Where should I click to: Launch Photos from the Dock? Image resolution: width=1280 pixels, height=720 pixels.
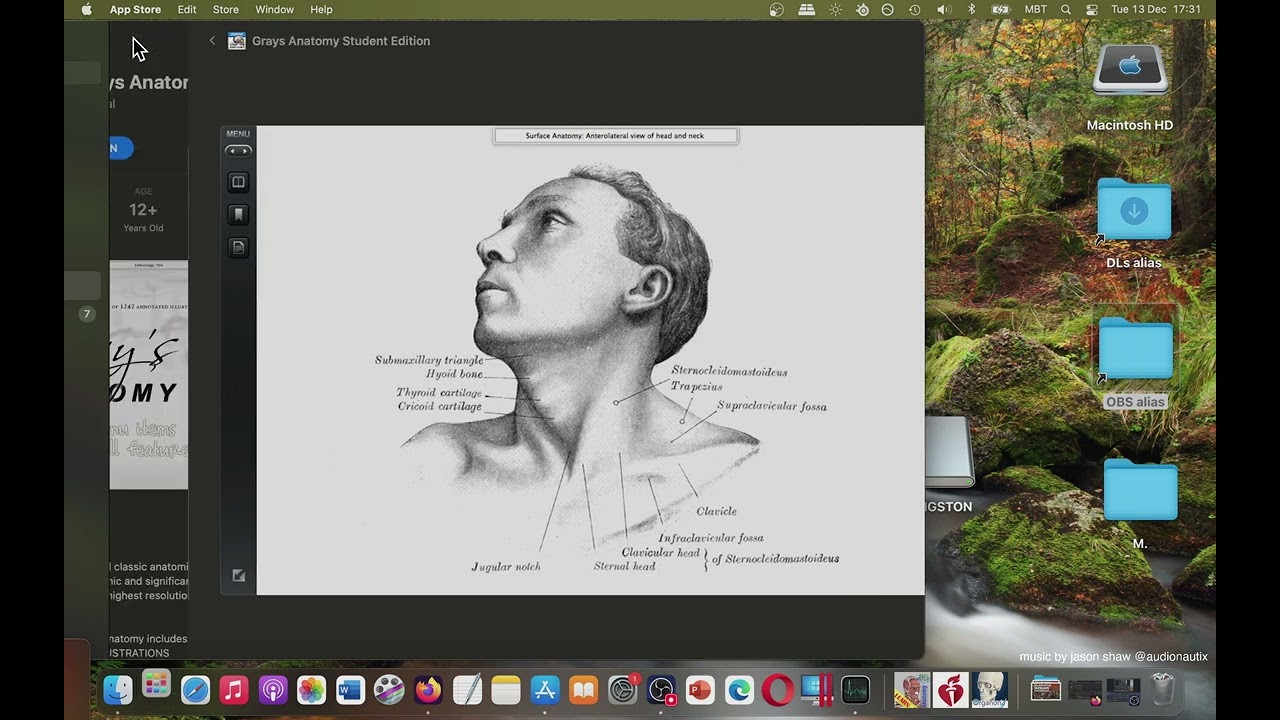click(311, 690)
